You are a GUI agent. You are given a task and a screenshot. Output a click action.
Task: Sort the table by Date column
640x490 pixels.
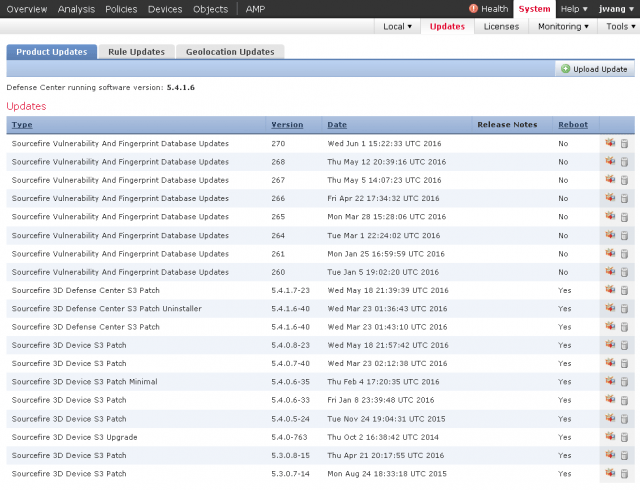pyautogui.click(x=337, y=125)
